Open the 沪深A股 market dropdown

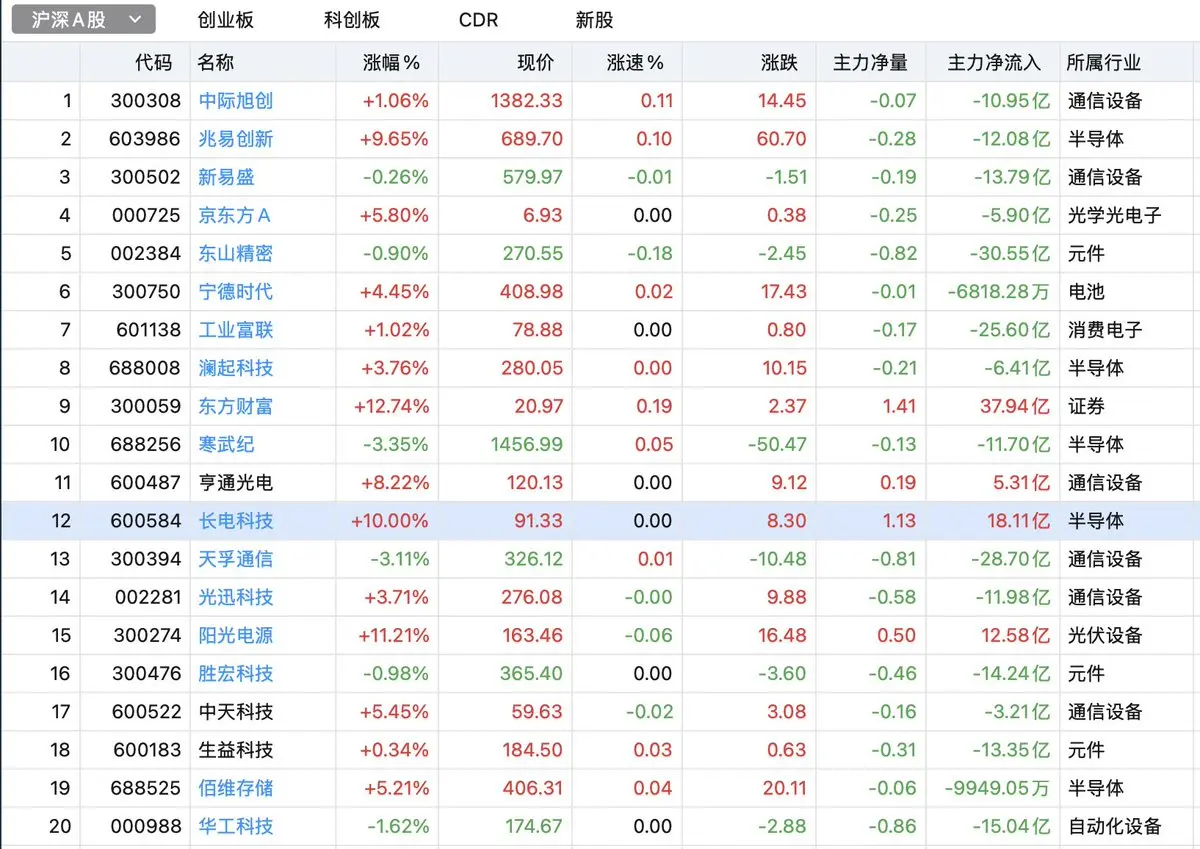[x=83, y=19]
